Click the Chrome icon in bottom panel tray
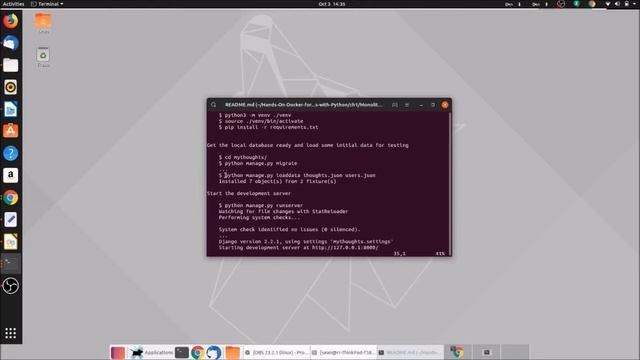This screenshot has width=640, height=360. [457, 352]
